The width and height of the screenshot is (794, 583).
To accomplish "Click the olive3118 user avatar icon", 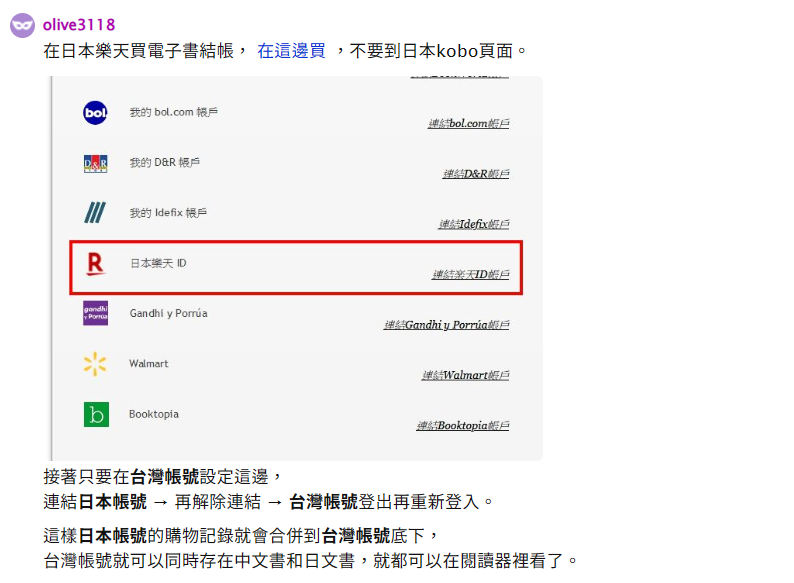I will 22,25.
